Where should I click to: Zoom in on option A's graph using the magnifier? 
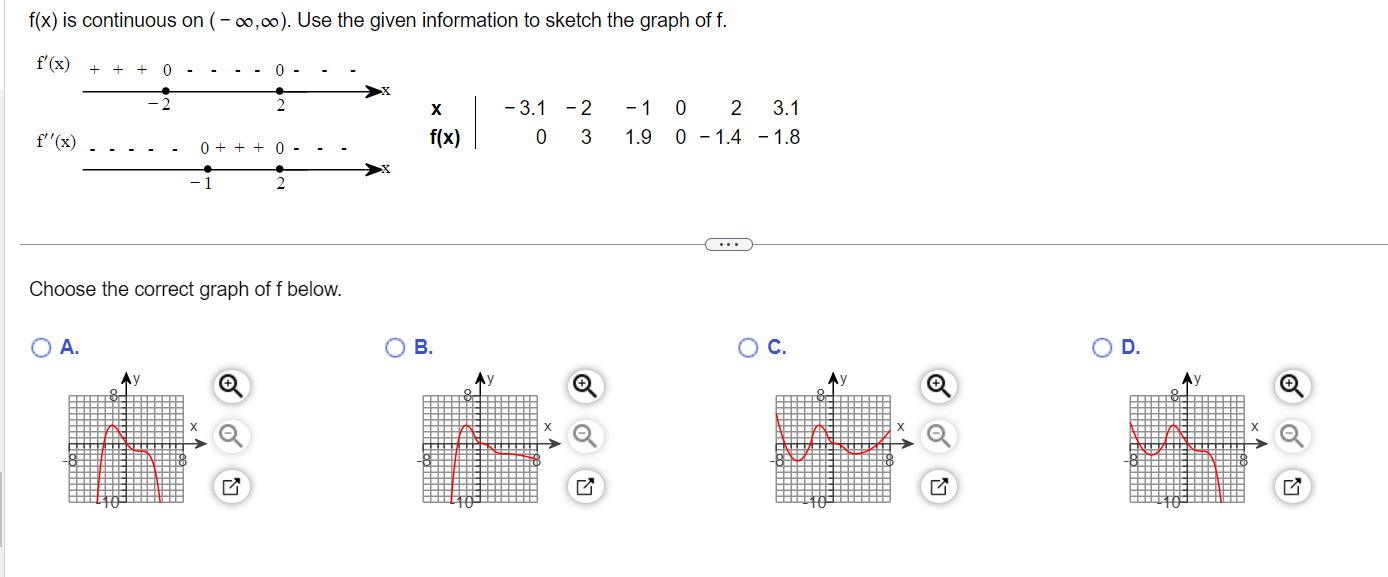tap(231, 384)
